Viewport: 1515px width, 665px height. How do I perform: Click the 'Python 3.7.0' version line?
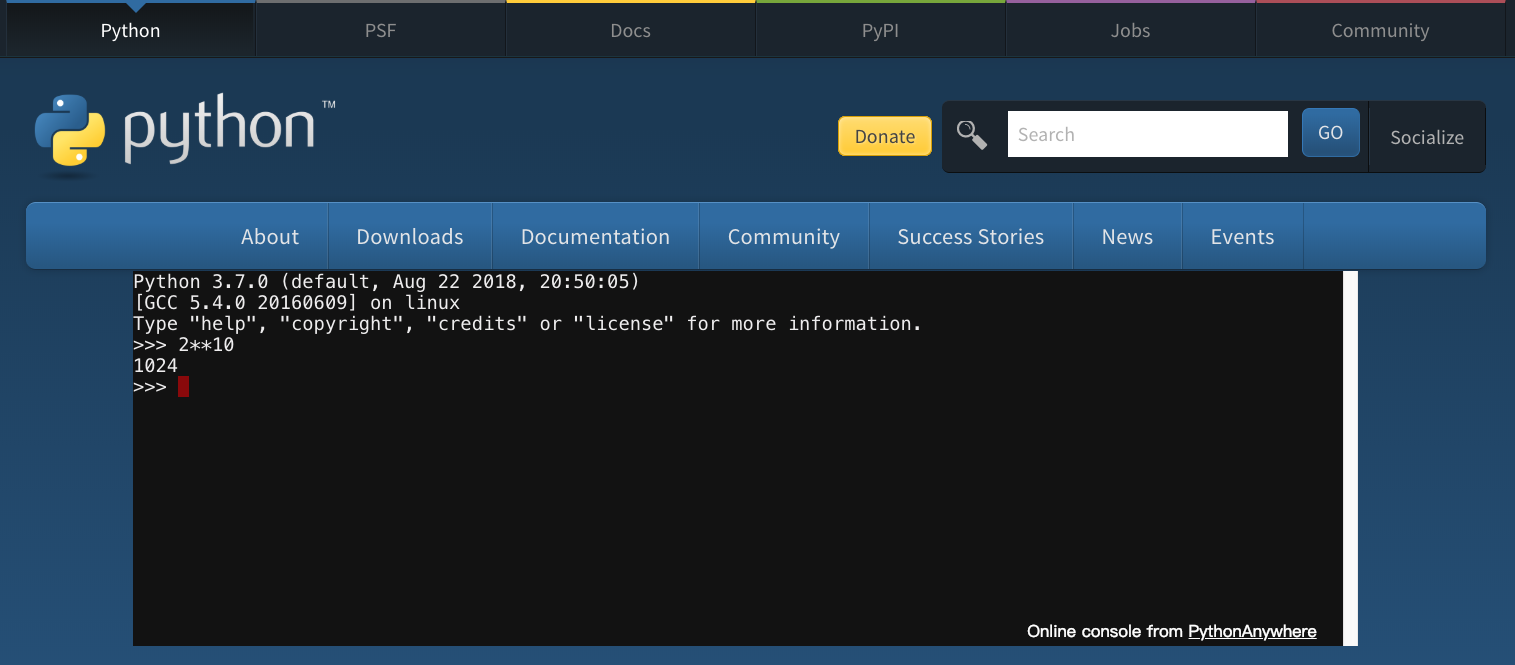(x=386, y=282)
